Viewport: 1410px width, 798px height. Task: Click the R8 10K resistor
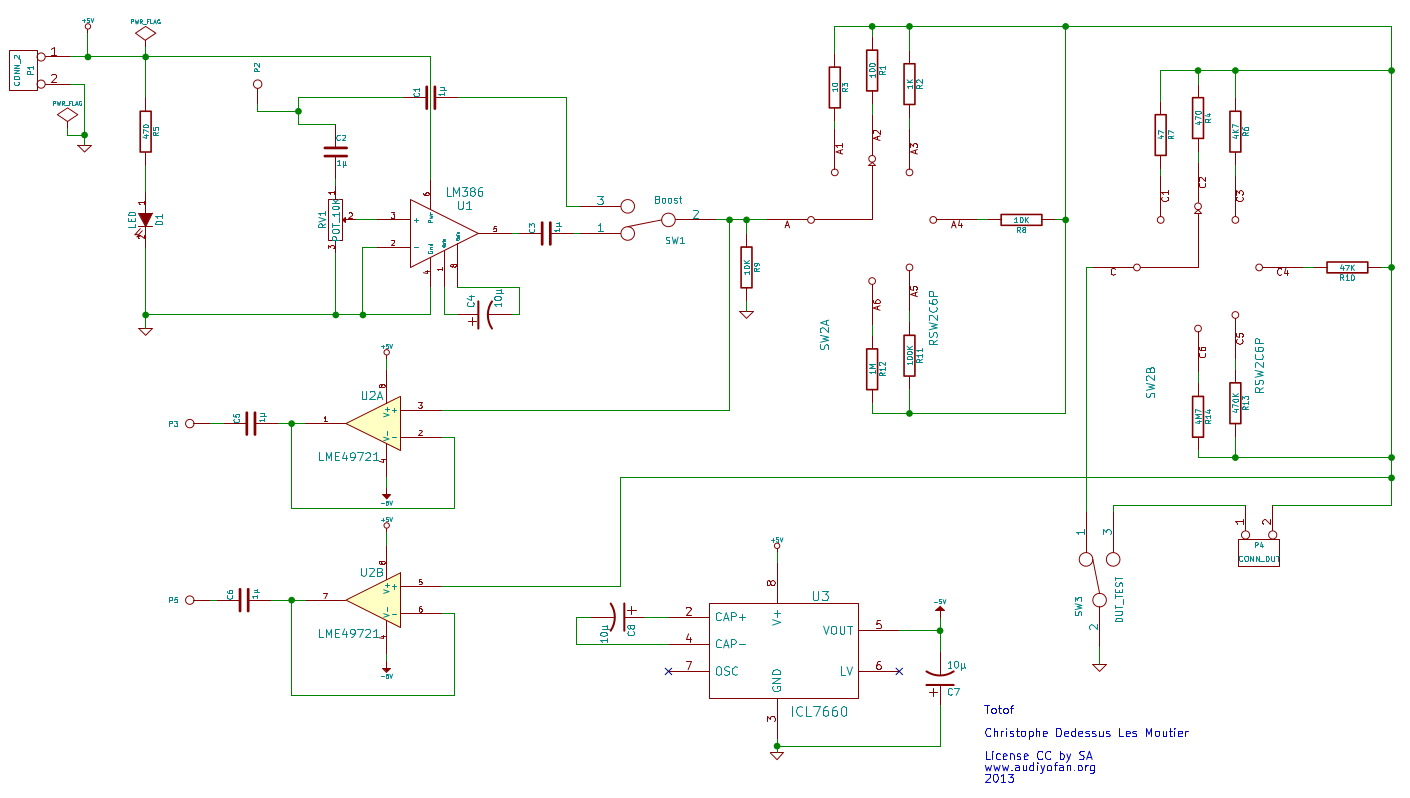point(1021,219)
